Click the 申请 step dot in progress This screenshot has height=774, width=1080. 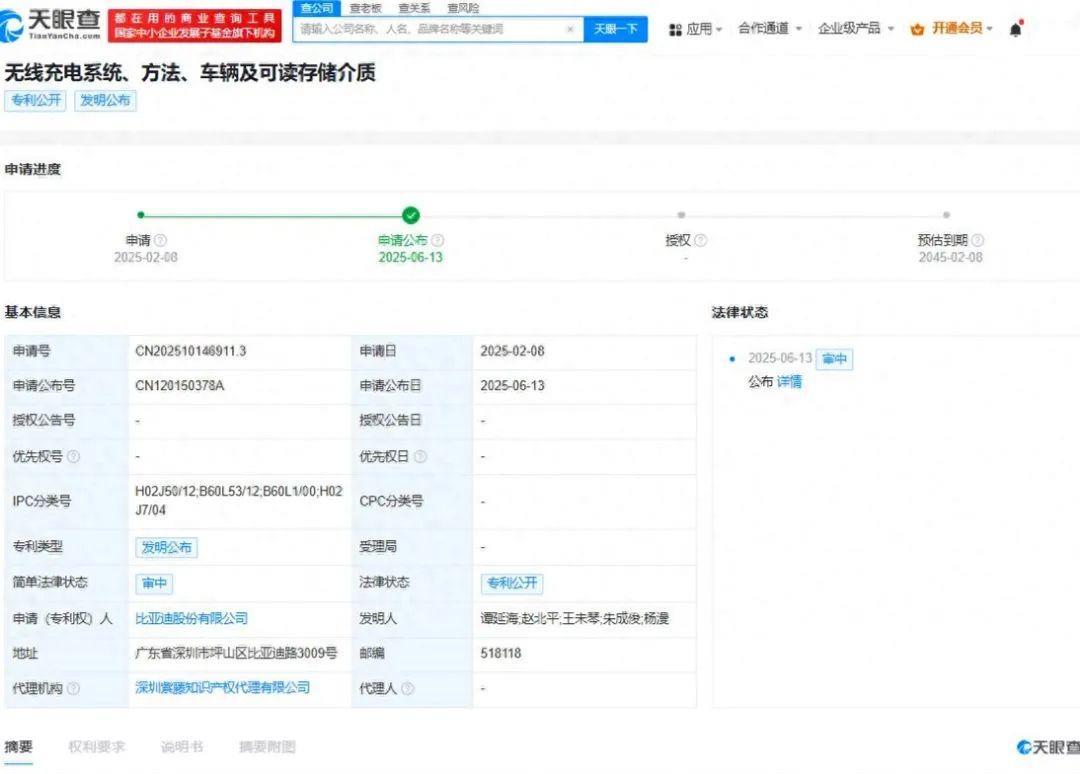141,215
